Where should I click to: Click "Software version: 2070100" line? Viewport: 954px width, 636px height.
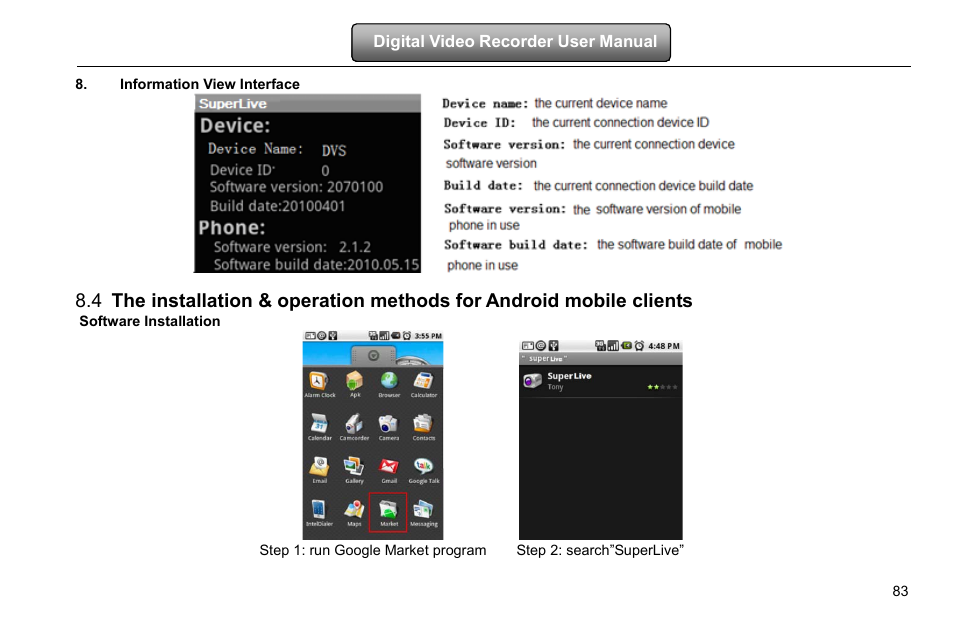point(296,187)
